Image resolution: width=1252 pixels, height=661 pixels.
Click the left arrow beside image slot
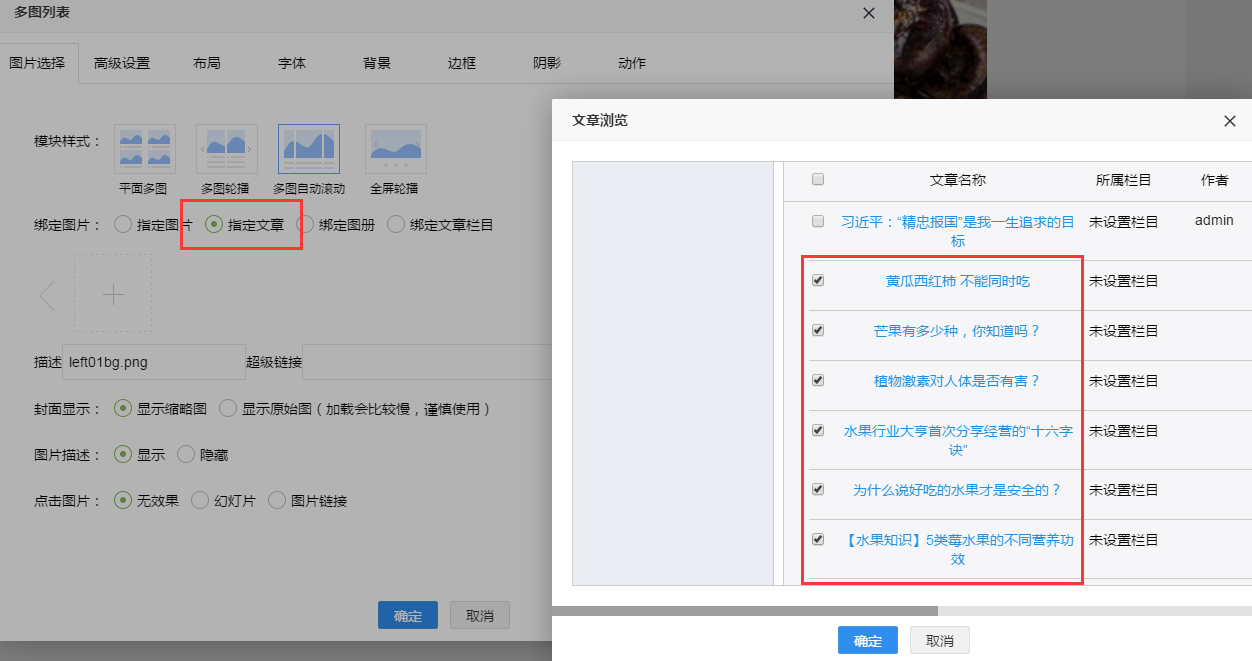(x=47, y=295)
